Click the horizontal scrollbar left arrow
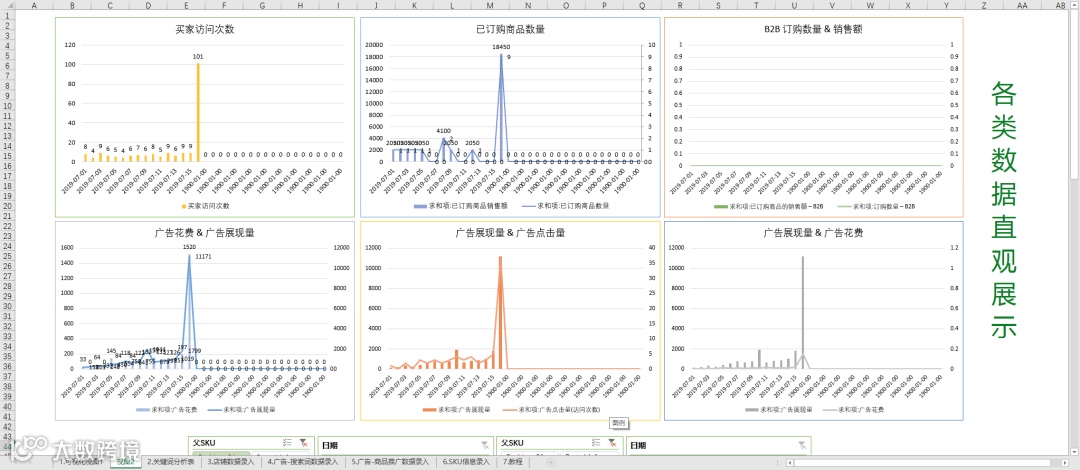 click(x=791, y=462)
